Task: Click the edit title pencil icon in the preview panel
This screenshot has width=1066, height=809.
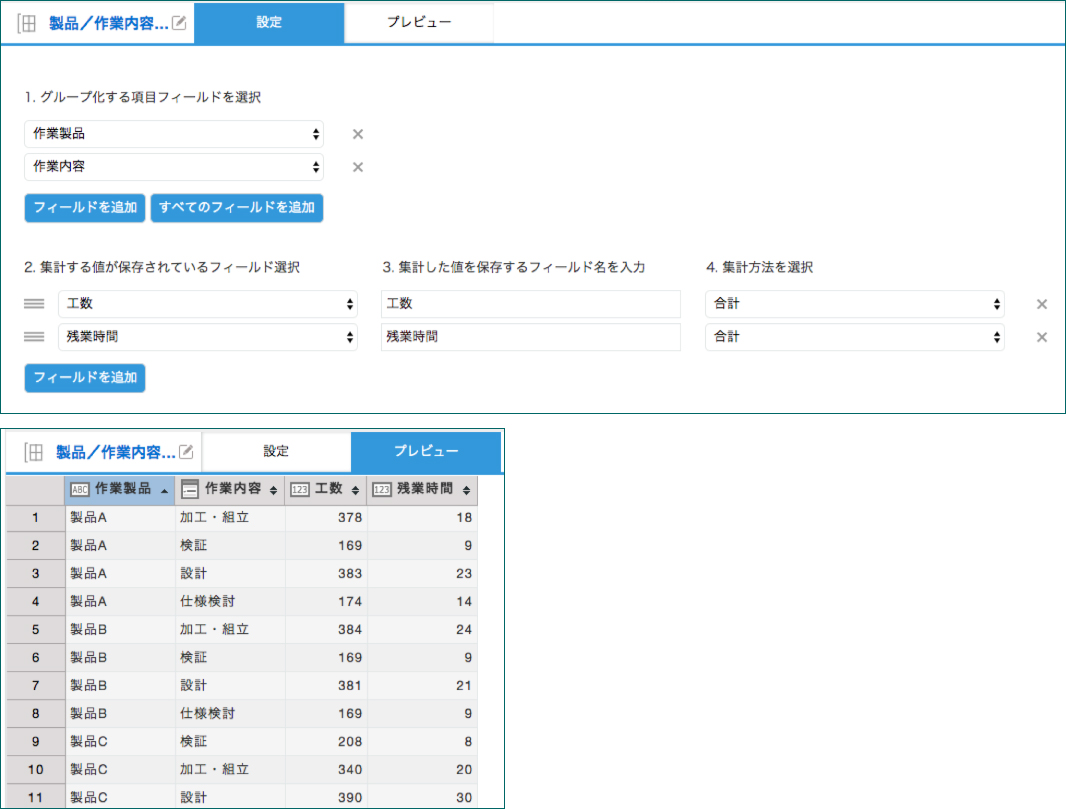Action: (186, 451)
